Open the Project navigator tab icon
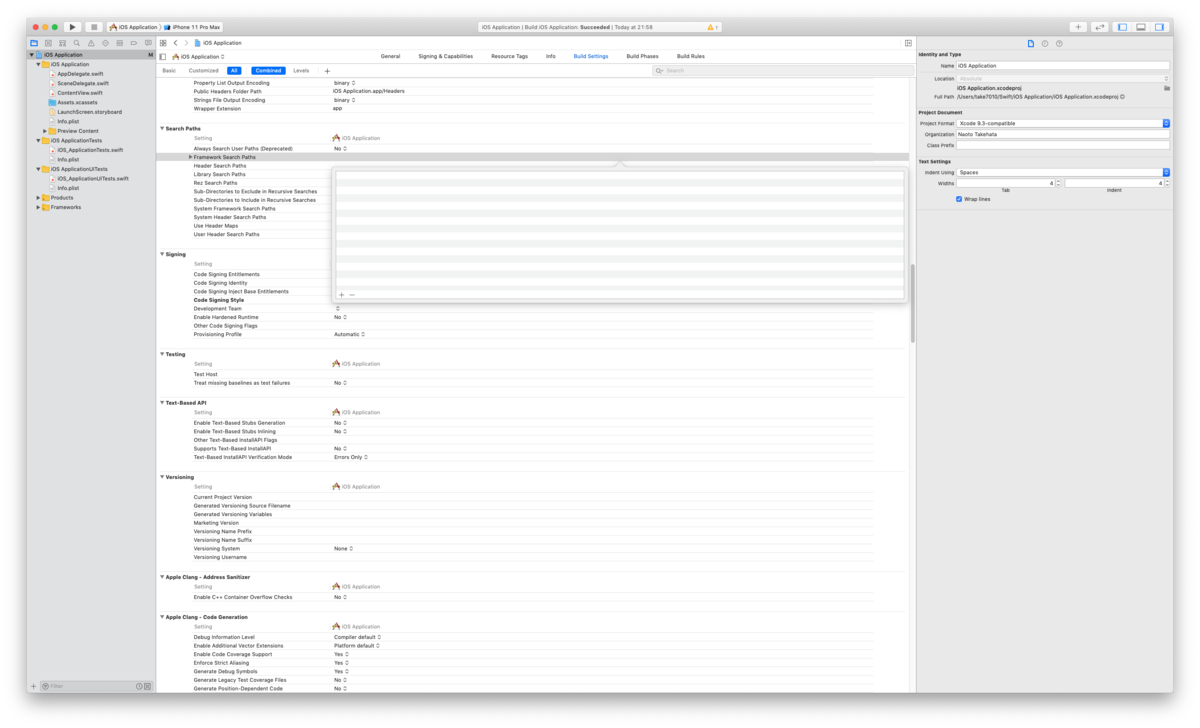 pyautogui.click(x=34, y=43)
